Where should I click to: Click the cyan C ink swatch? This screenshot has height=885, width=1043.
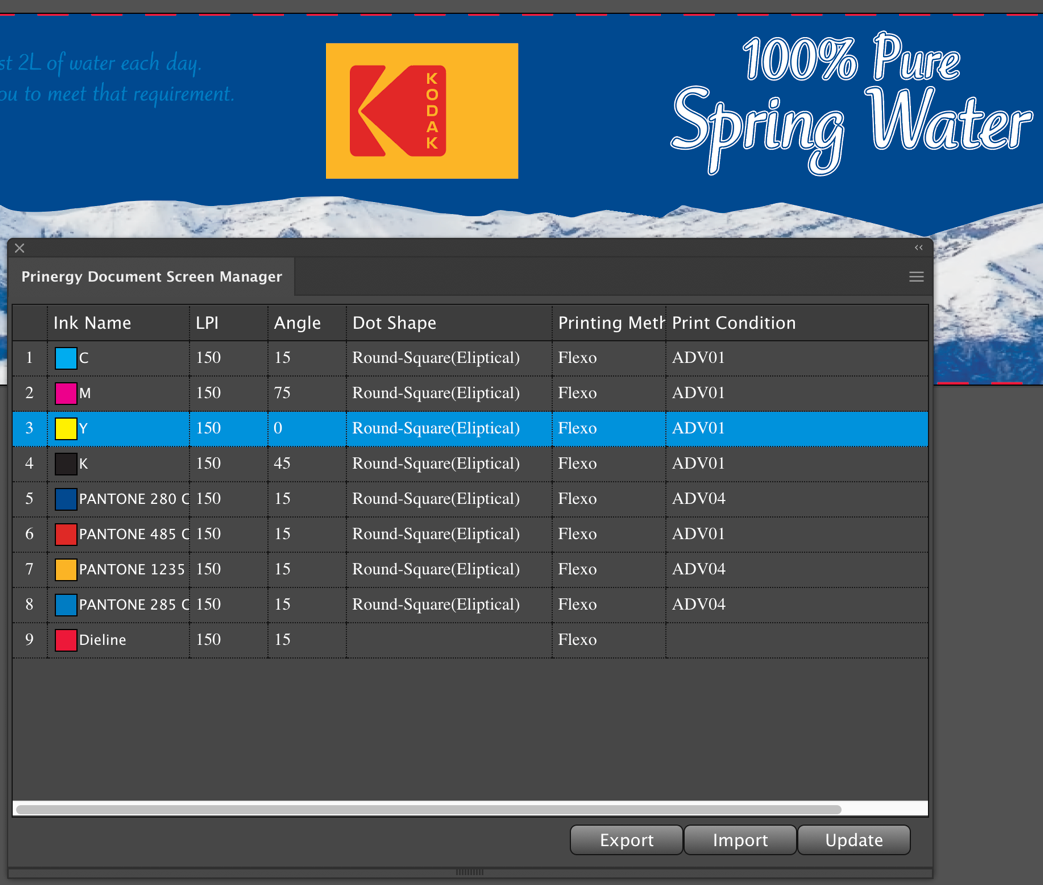click(66, 358)
